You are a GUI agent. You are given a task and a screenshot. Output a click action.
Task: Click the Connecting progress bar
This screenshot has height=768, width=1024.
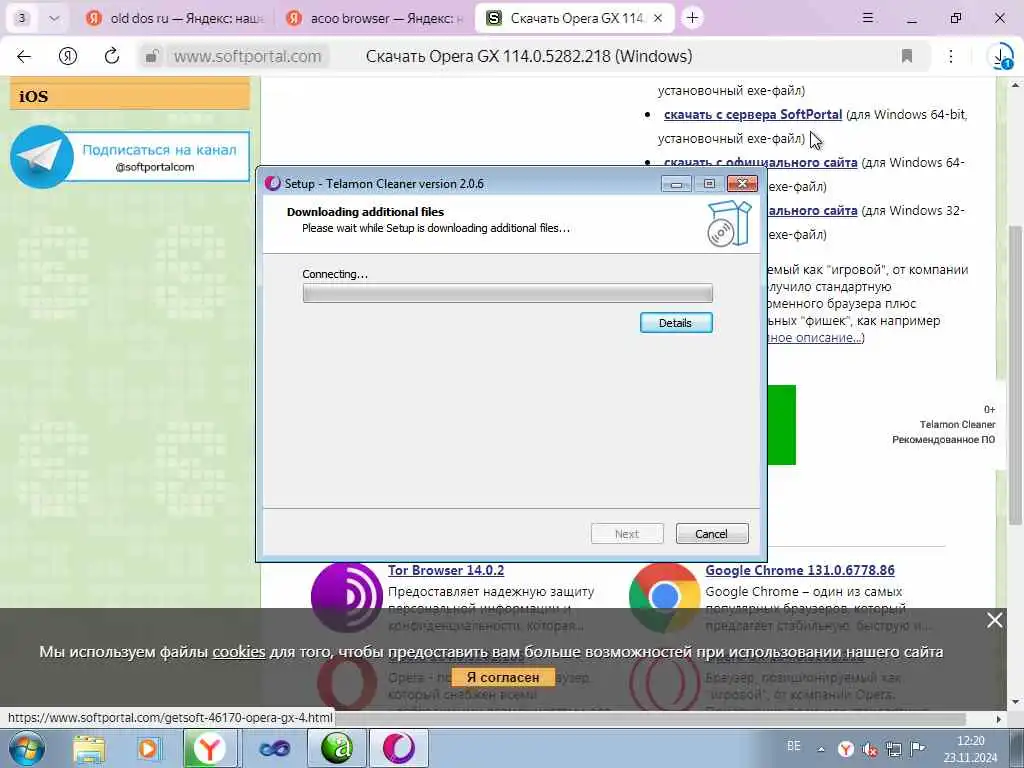[x=507, y=293]
